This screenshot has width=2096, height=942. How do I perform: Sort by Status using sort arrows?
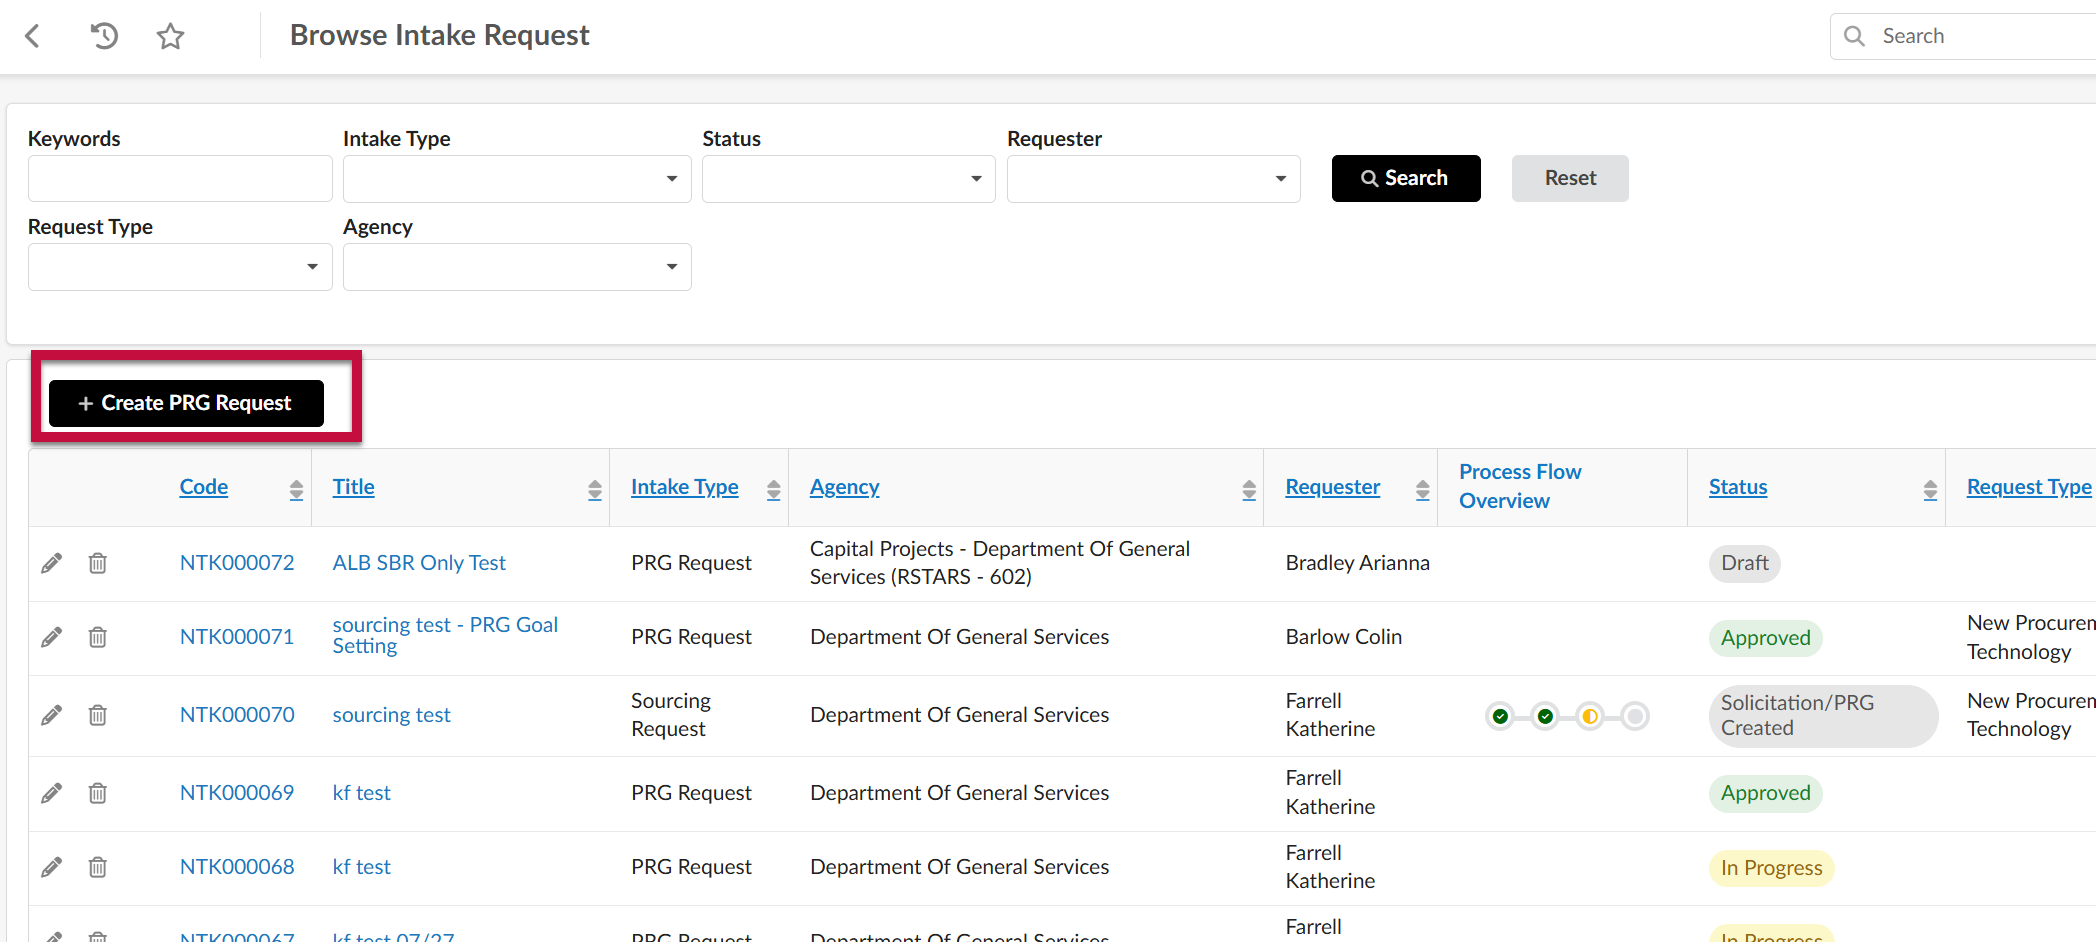click(x=1930, y=489)
